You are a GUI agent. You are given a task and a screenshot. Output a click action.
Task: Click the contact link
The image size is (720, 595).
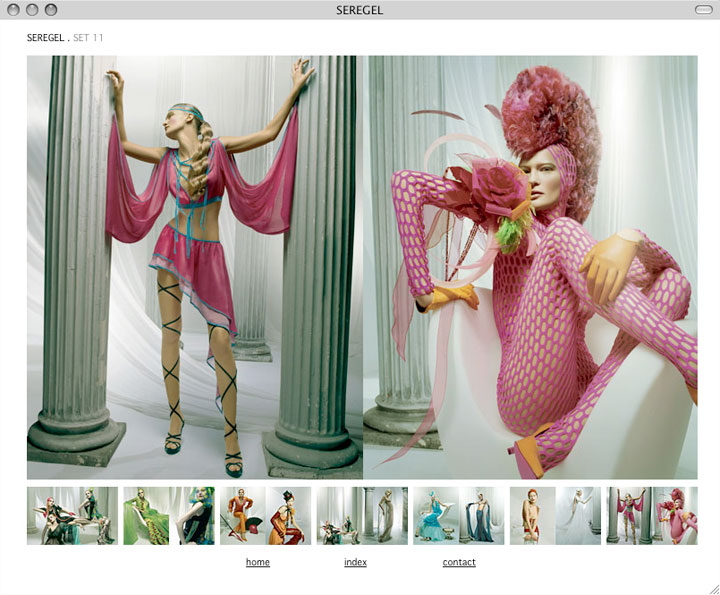point(459,562)
